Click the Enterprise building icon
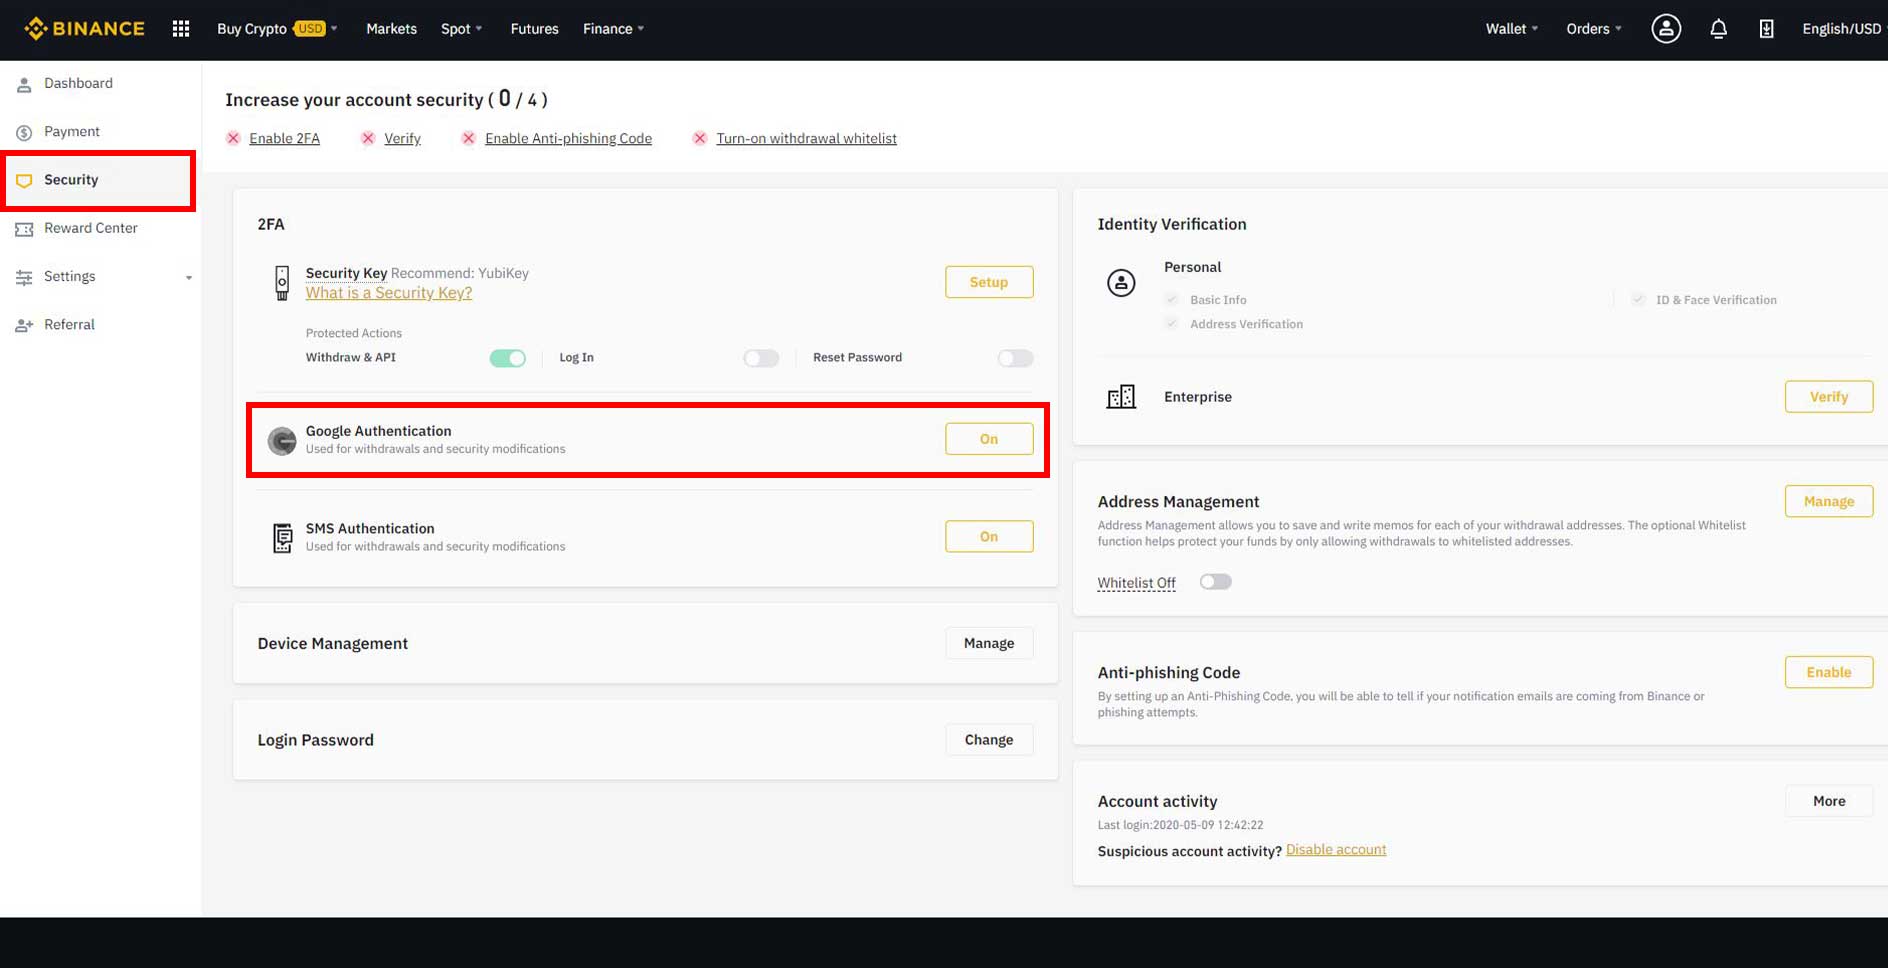The height and width of the screenshot is (968, 1888). click(x=1121, y=397)
